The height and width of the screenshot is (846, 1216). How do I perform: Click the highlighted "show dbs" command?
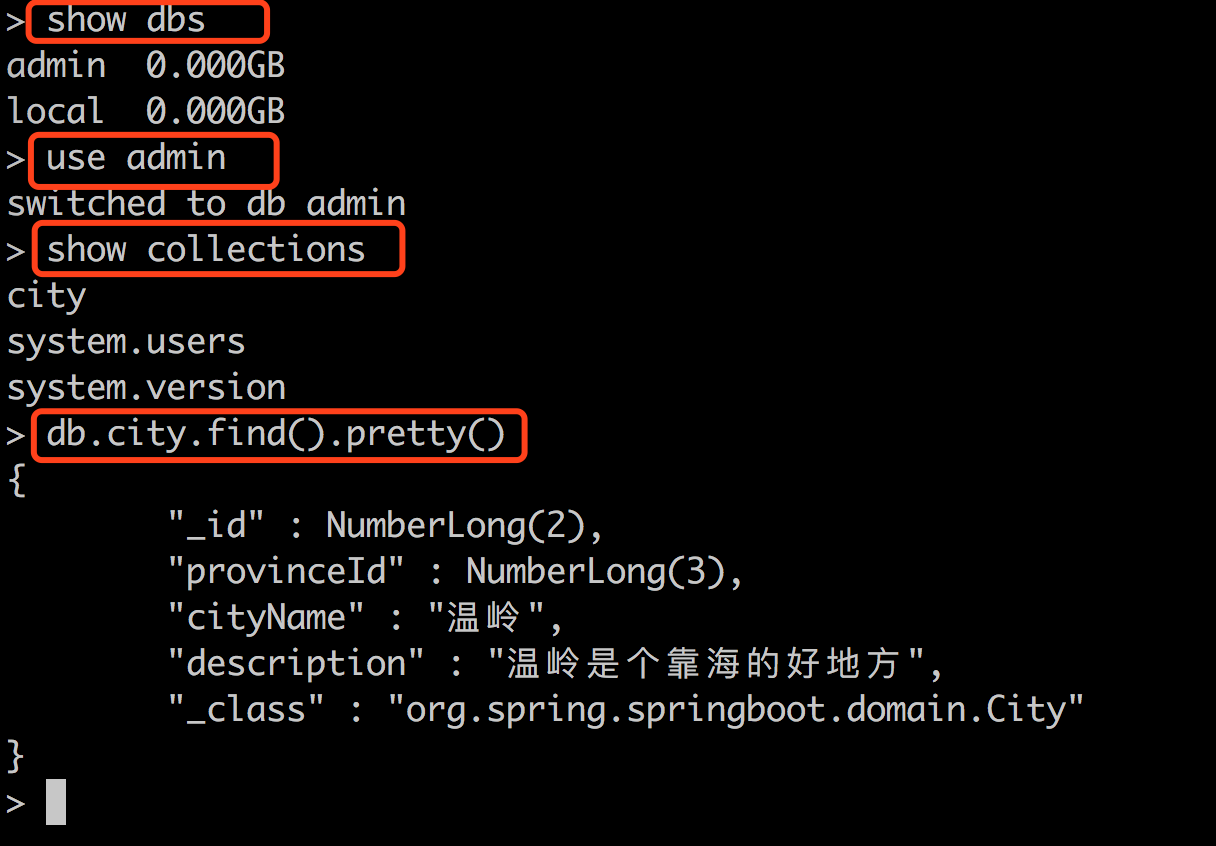point(126,20)
